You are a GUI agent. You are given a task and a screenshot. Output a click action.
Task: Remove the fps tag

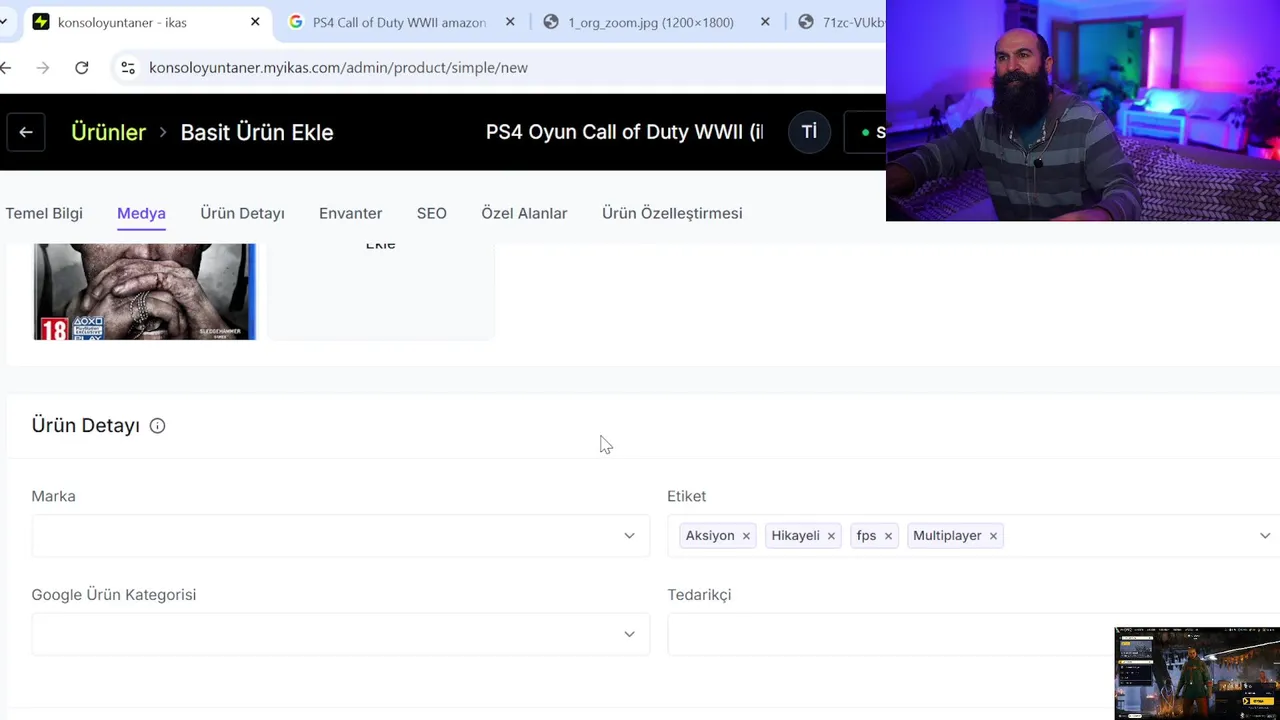888,536
